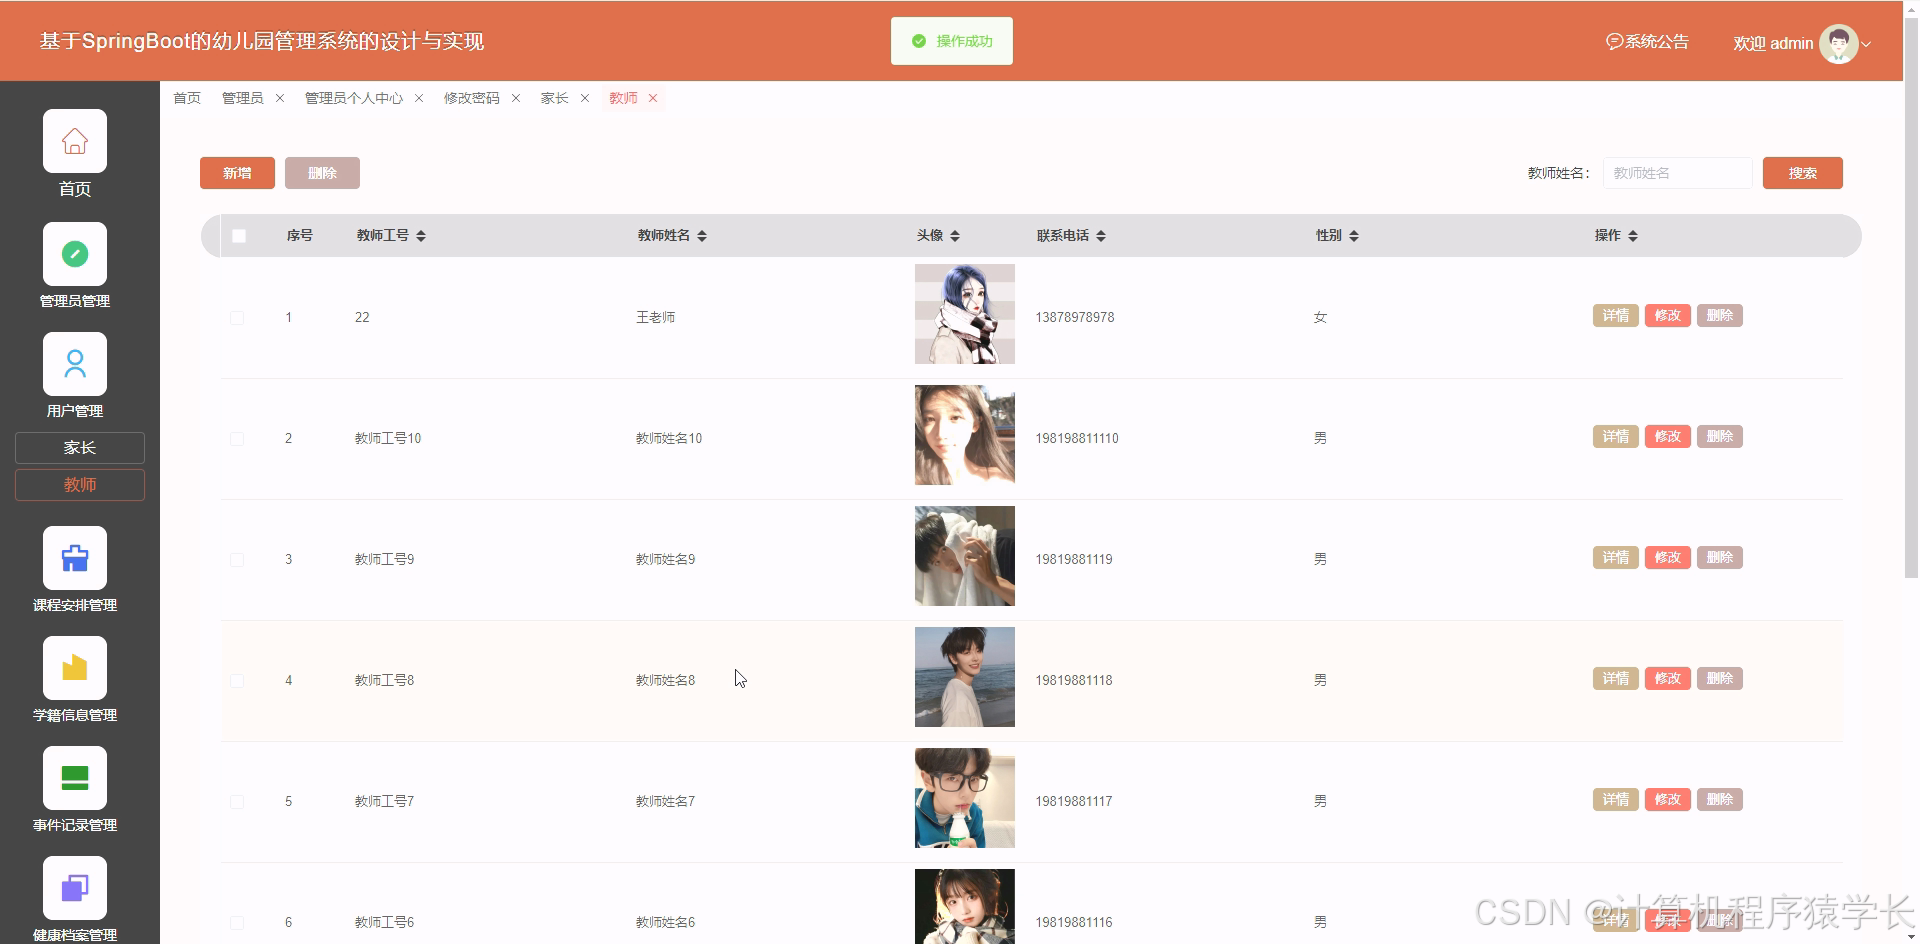Switch to the 管理员 tab
1920x944 pixels.
(x=243, y=98)
